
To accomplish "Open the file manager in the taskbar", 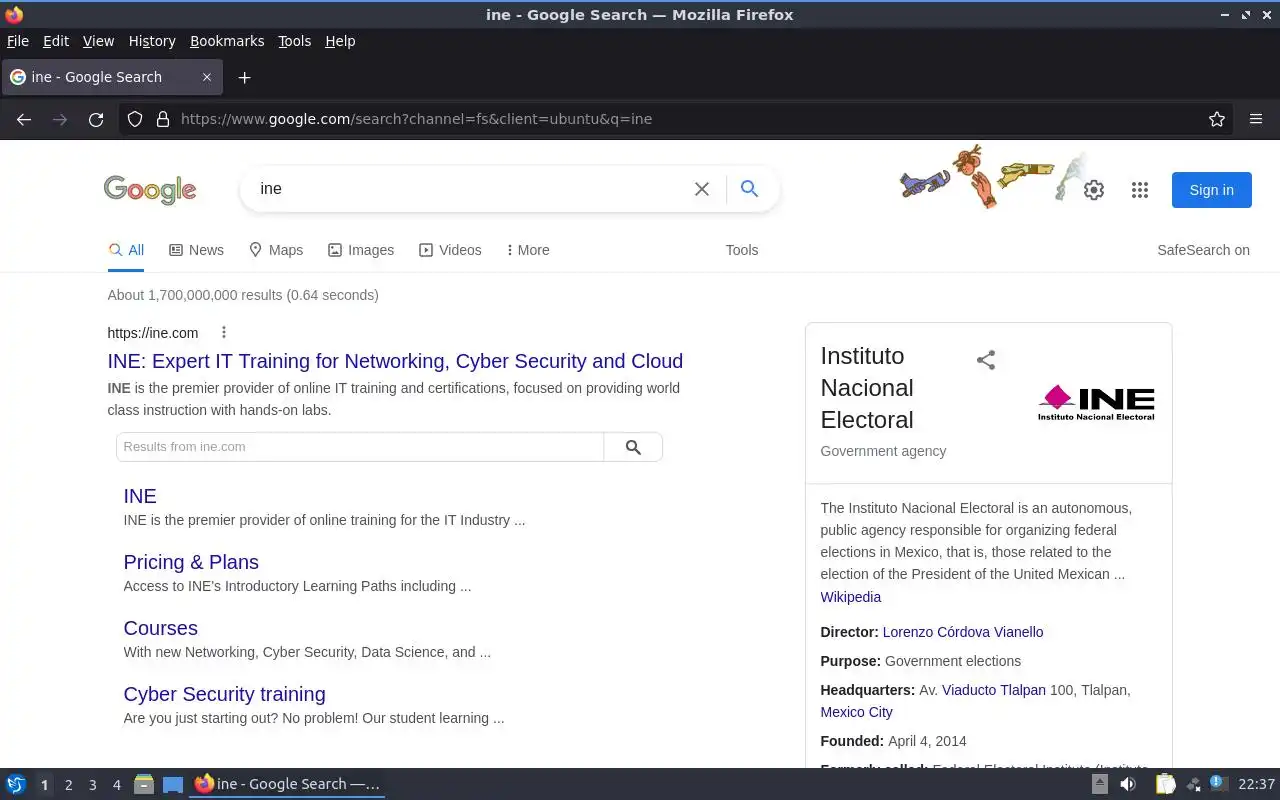I will (144, 785).
